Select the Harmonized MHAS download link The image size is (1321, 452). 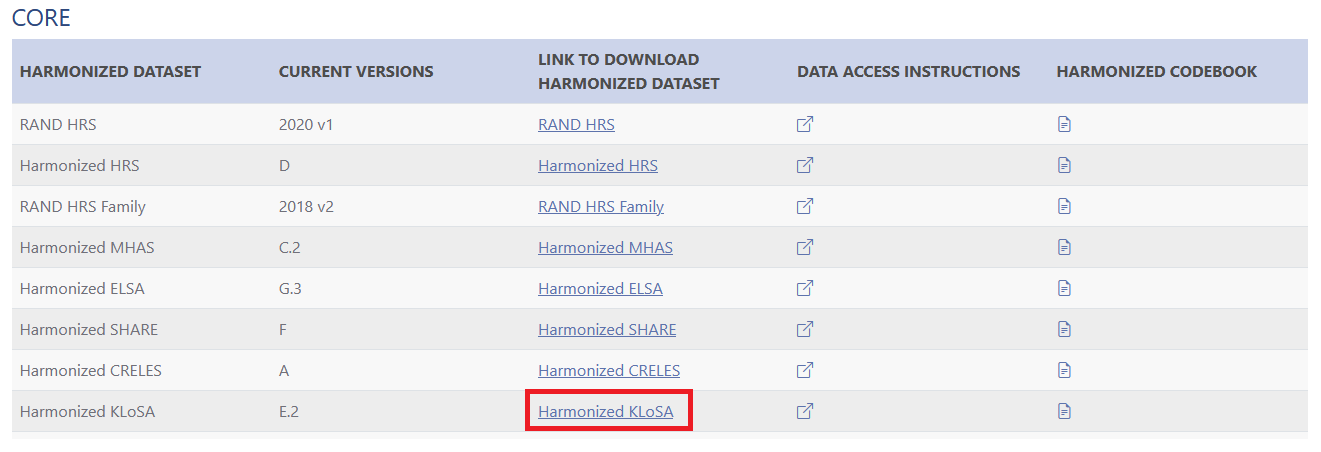pyautogui.click(x=605, y=247)
